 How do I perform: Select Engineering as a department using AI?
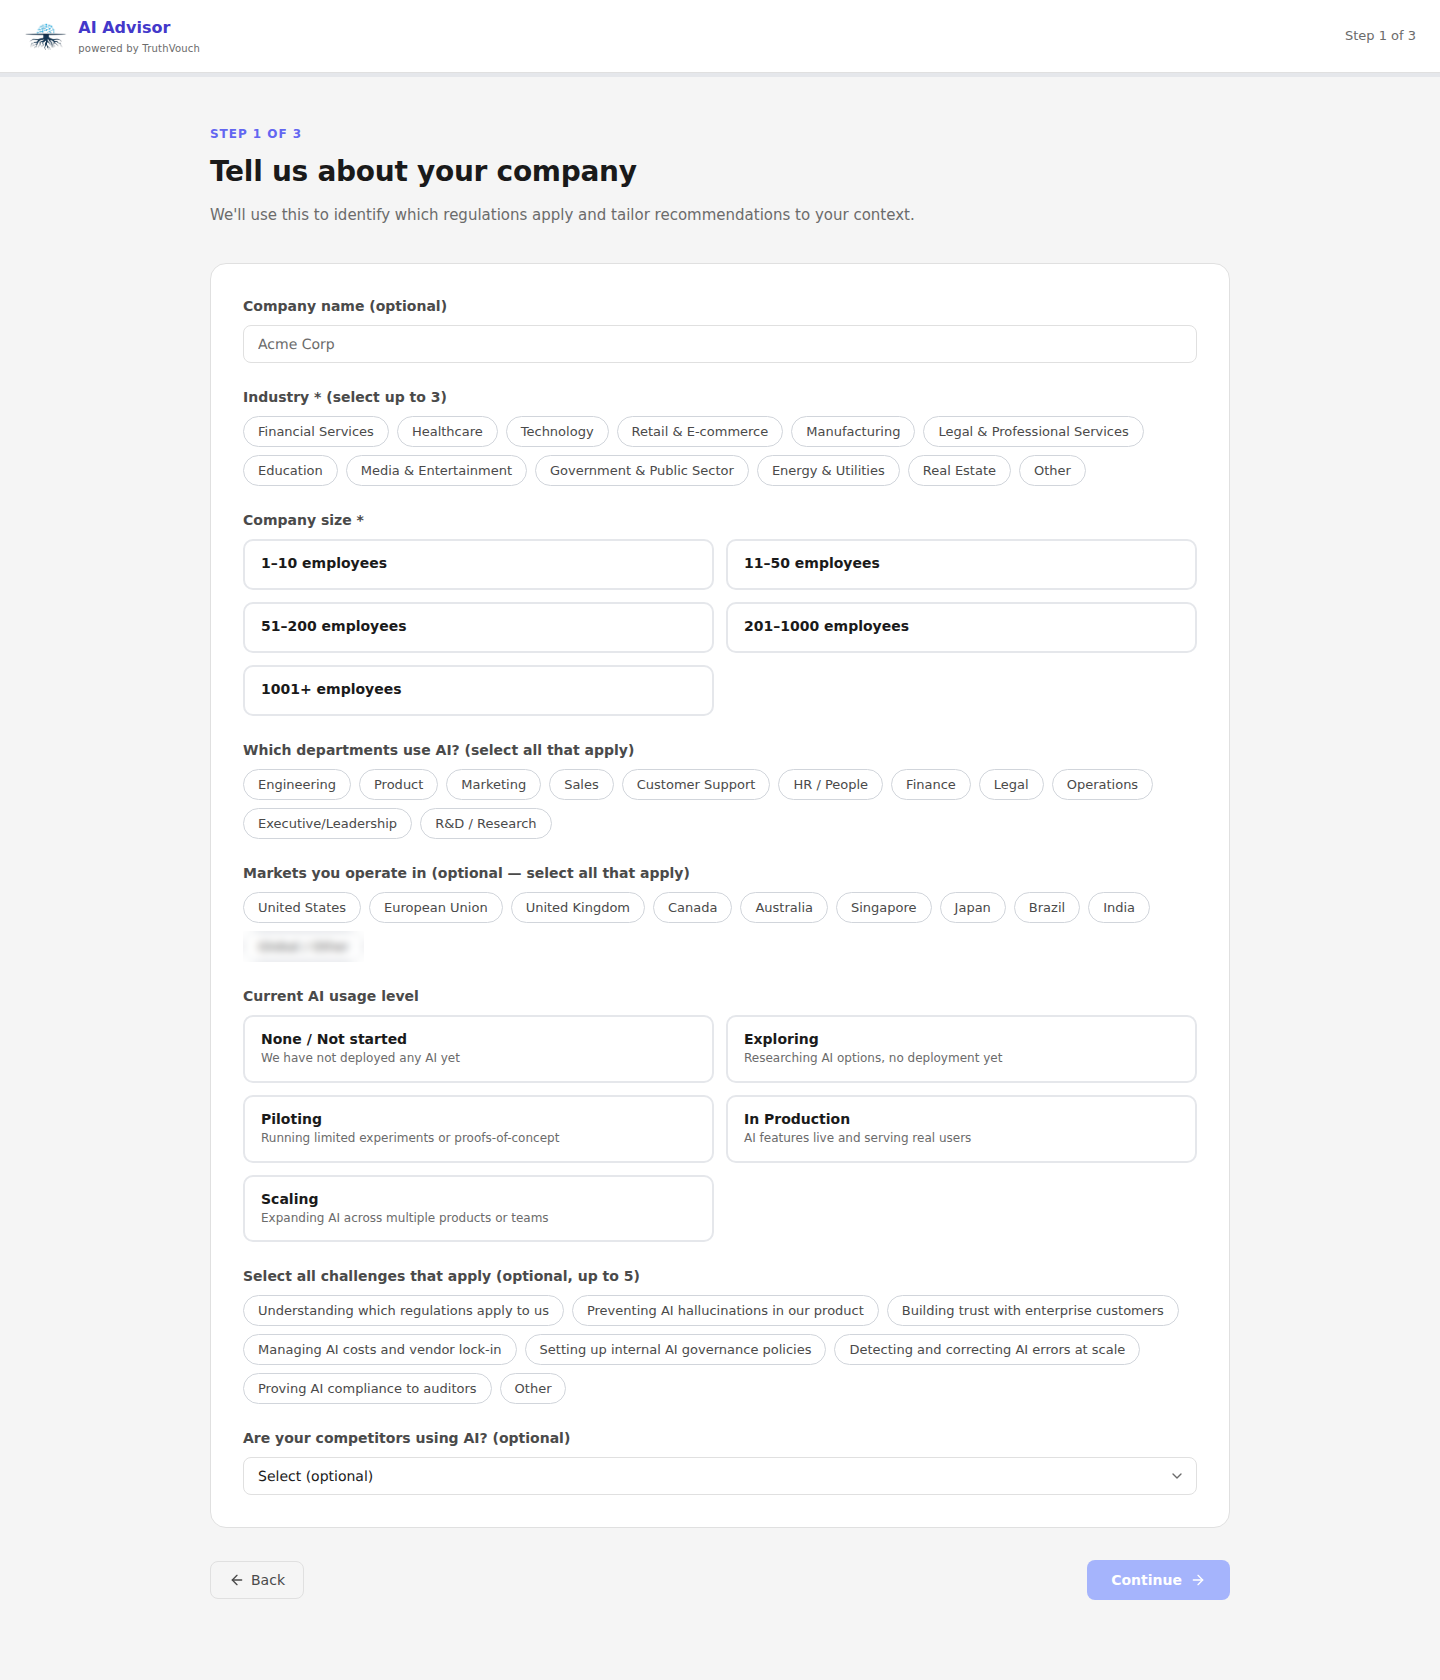tap(296, 784)
